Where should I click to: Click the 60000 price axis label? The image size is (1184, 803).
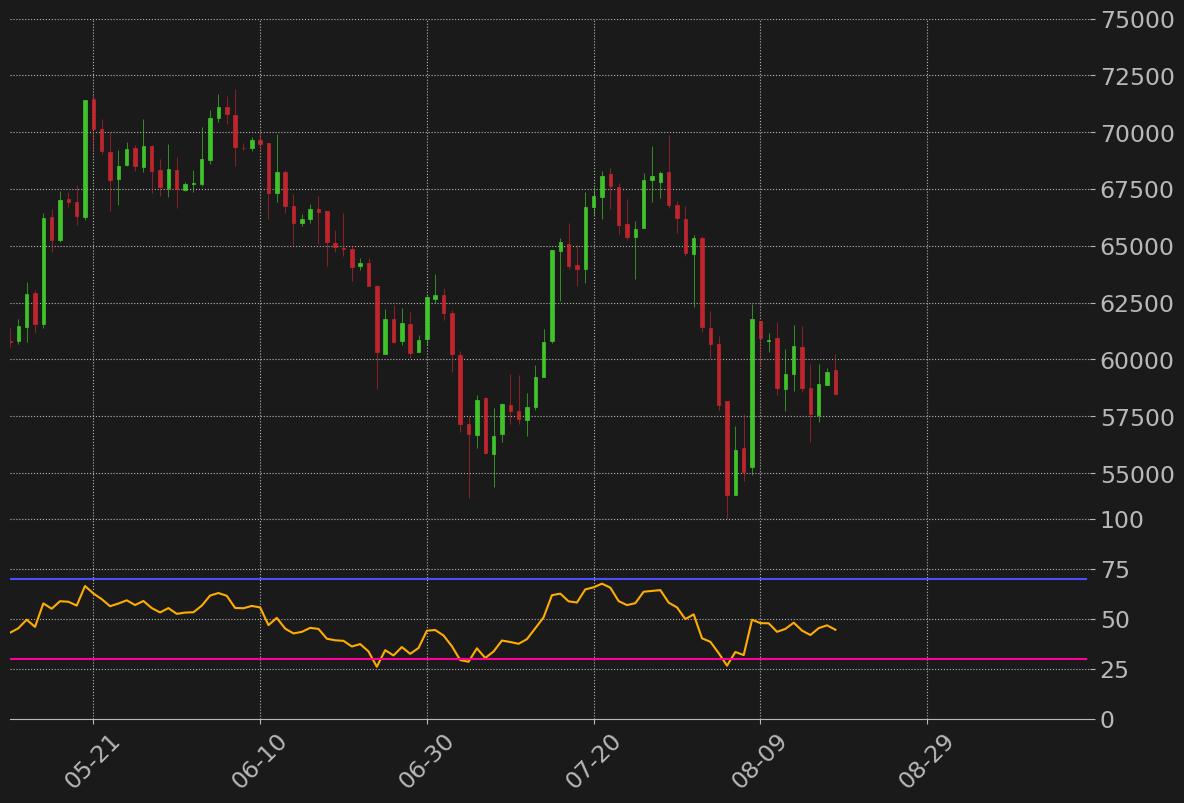[1137, 360]
